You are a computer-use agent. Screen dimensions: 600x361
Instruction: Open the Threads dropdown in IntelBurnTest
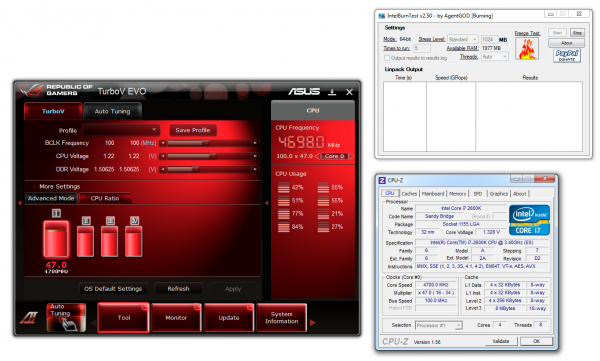pos(494,57)
